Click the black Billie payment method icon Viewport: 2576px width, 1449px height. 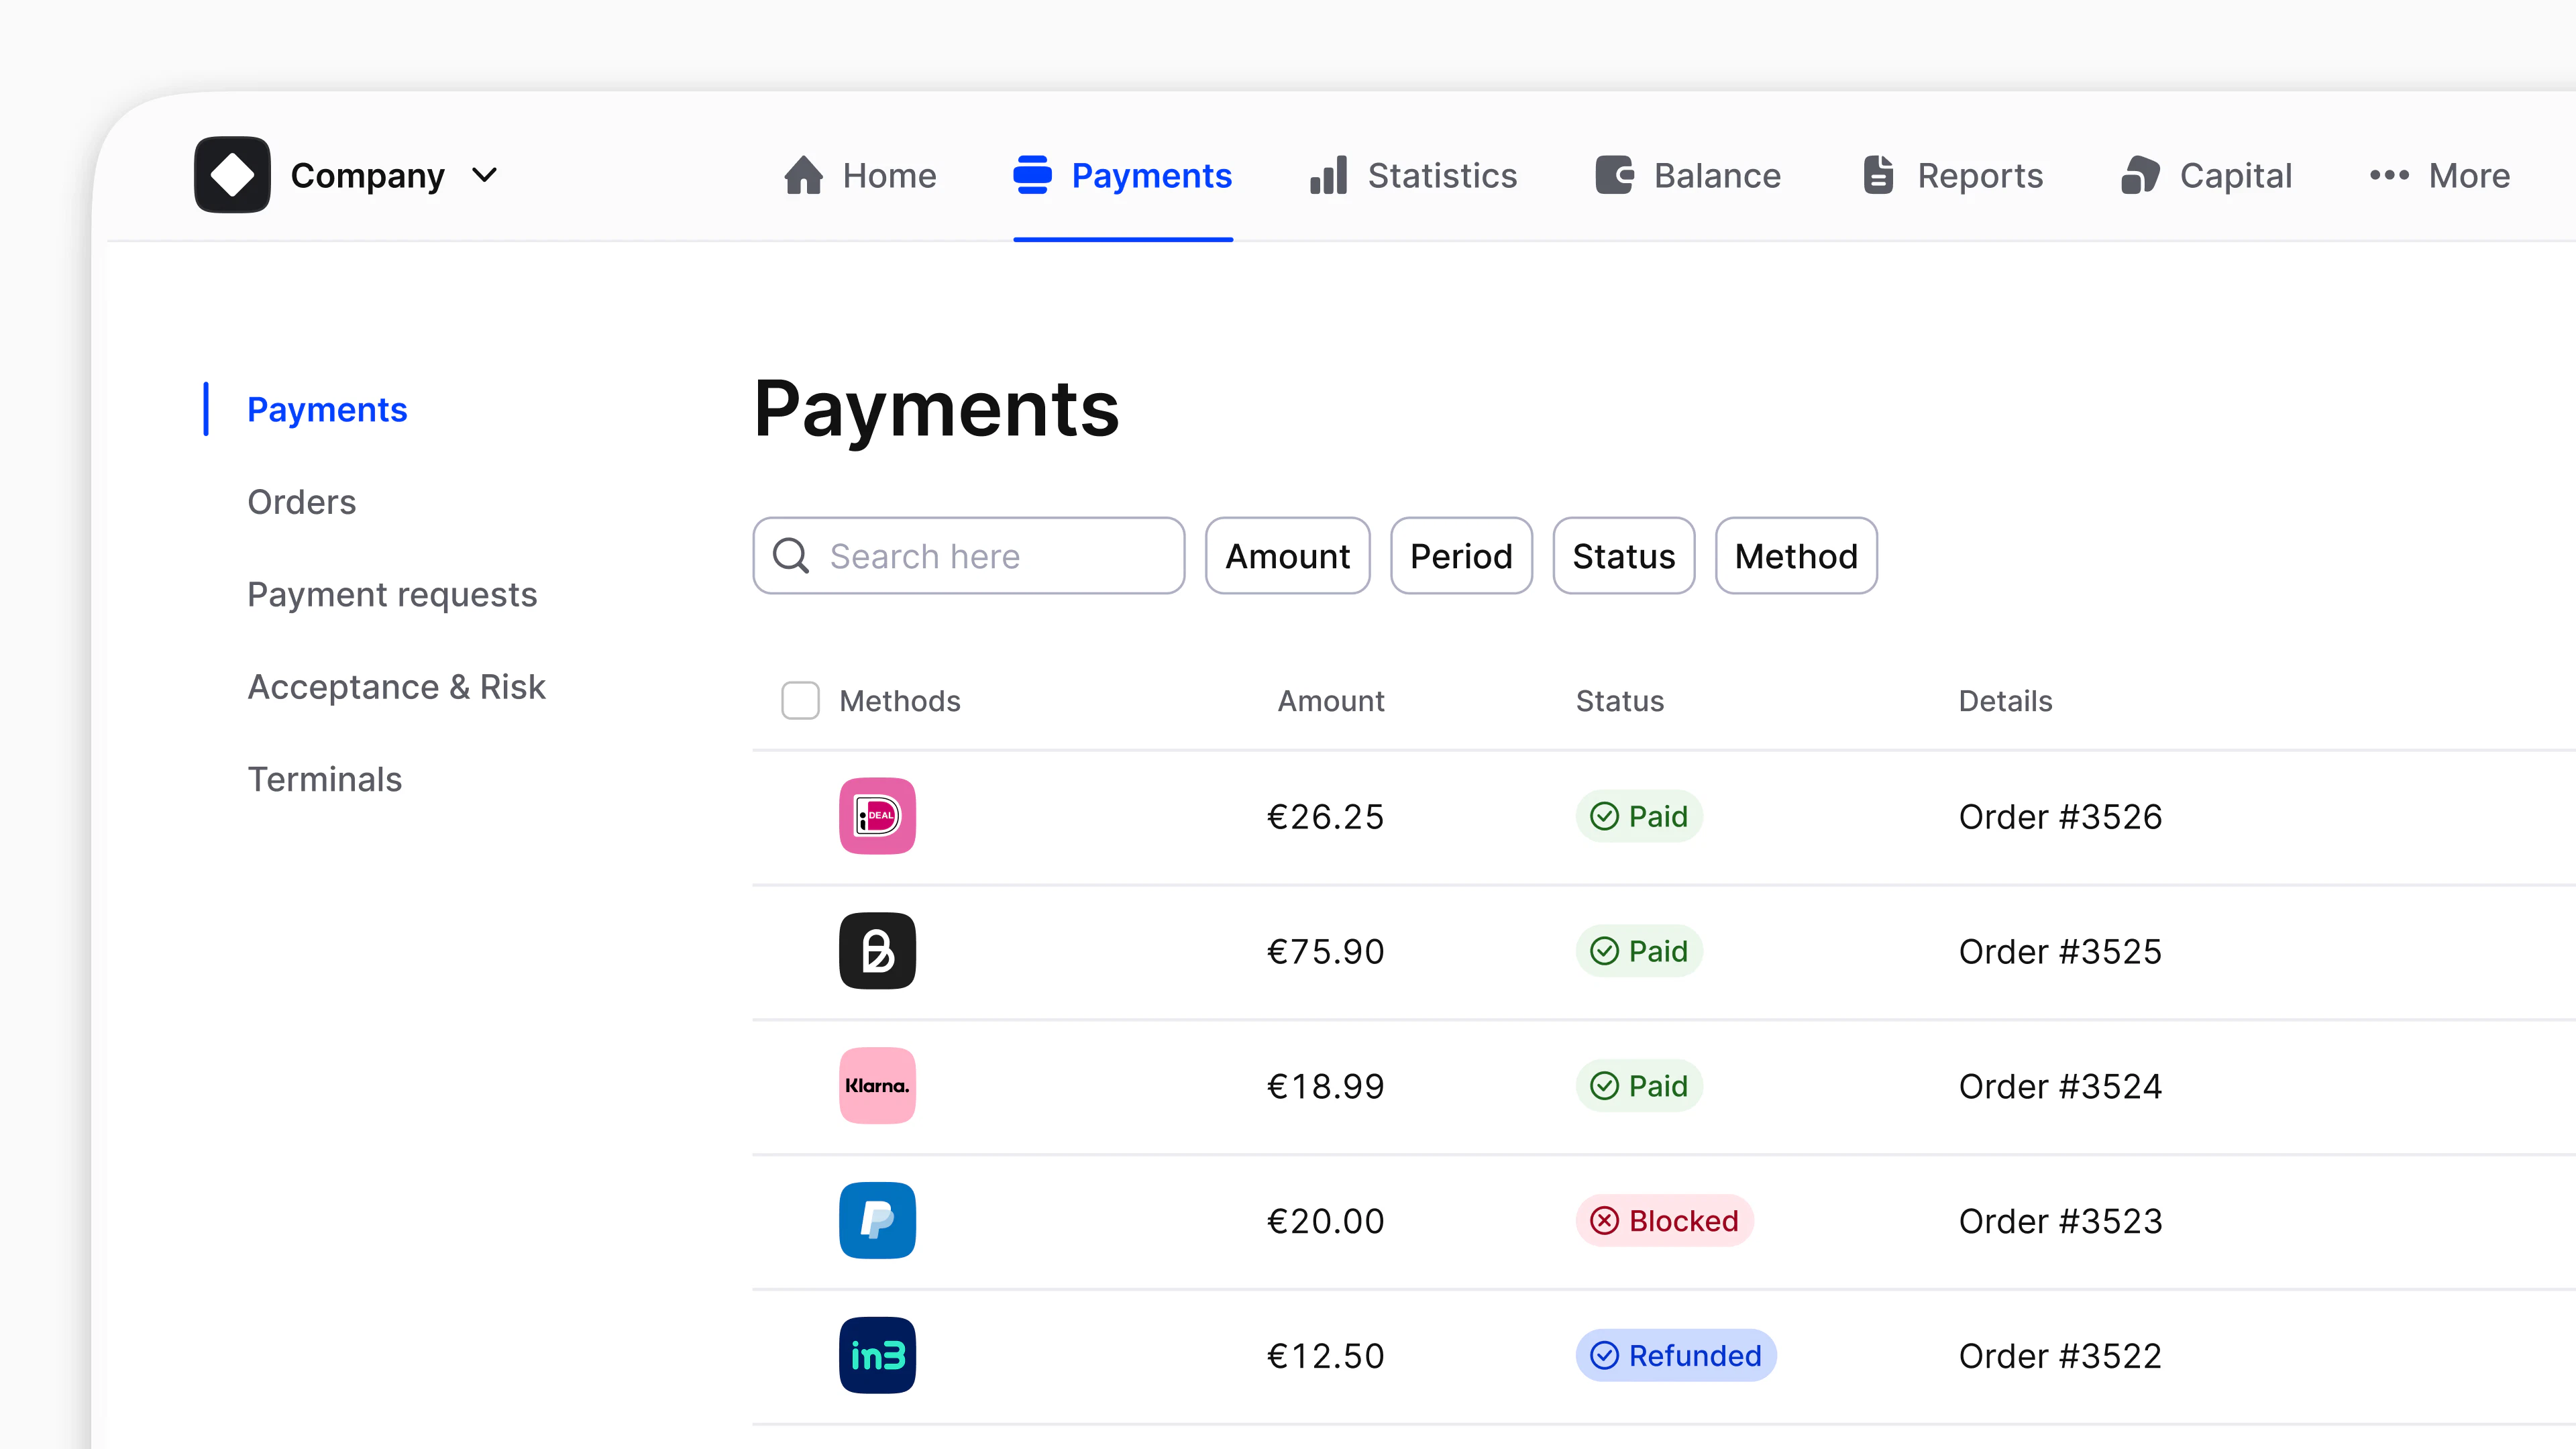click(x=877, y=951)
